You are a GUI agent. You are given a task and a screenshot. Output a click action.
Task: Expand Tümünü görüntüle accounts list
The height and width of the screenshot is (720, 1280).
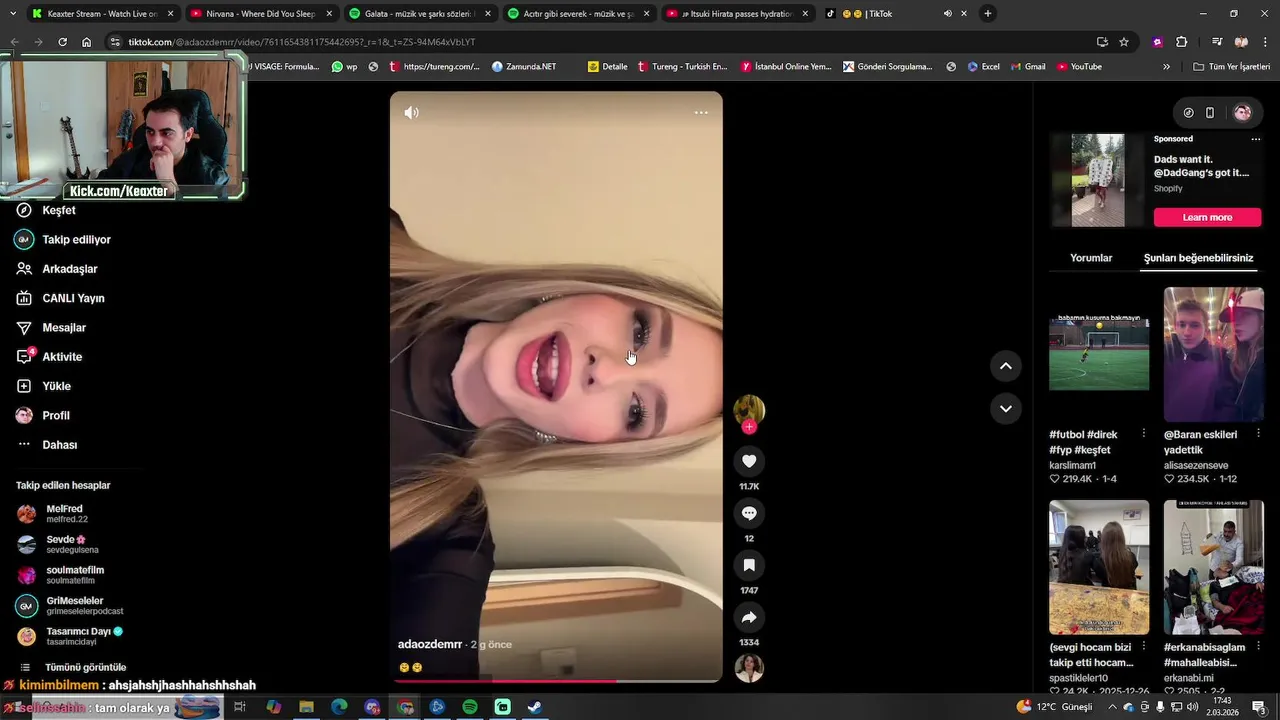tap(85, 667)
